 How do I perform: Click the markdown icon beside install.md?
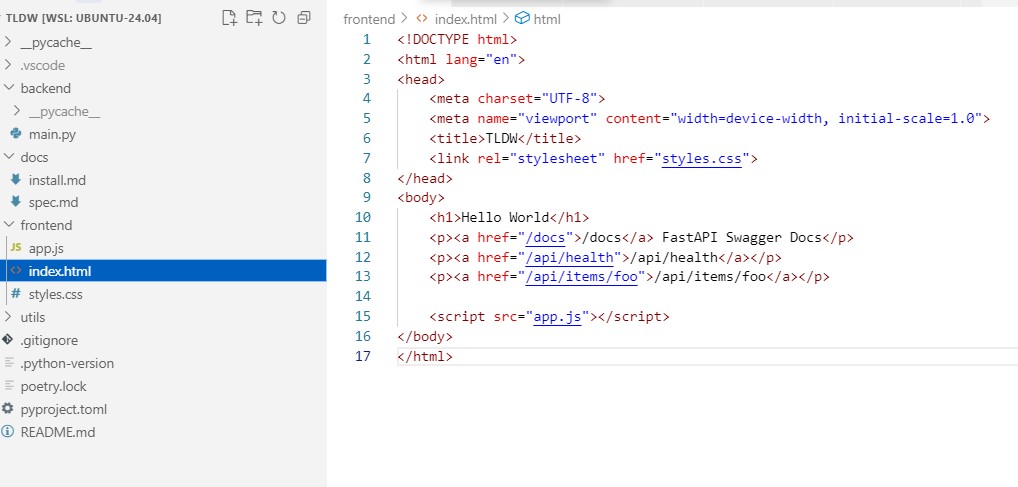16,179
